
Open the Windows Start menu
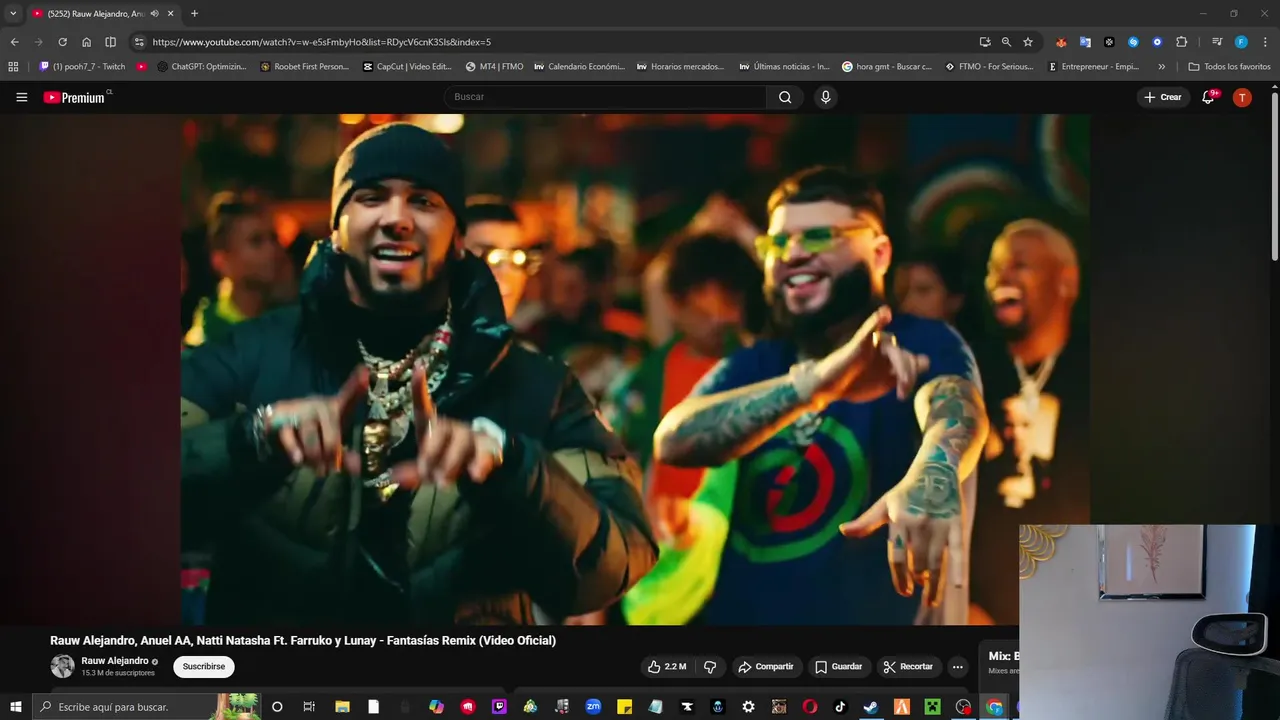16,707
